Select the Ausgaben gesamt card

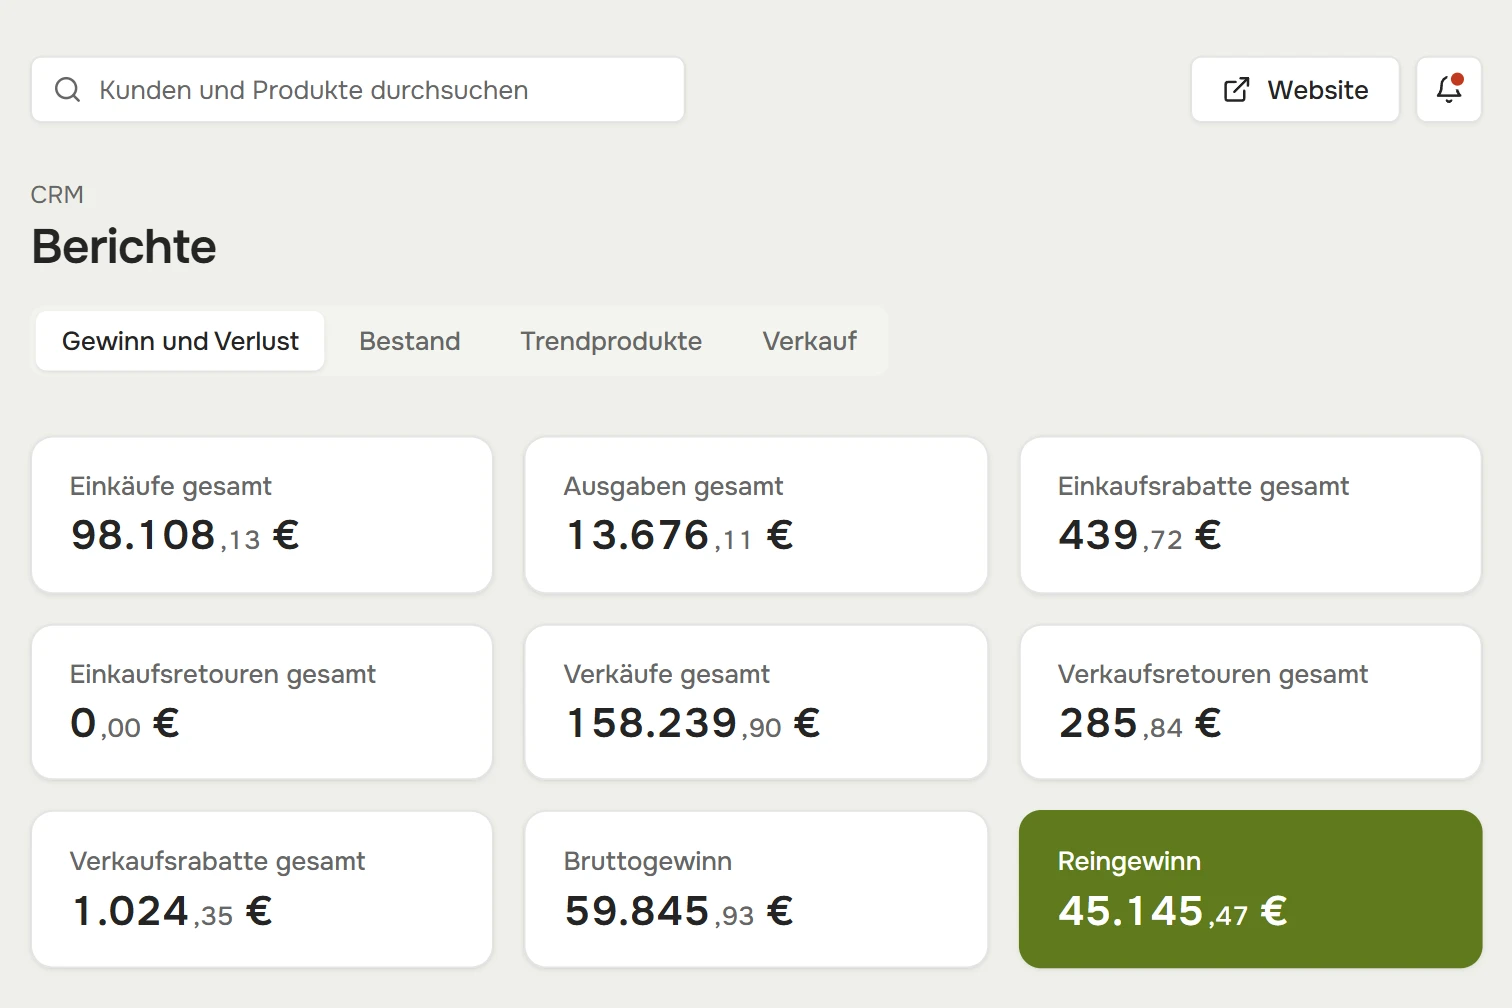click(x=756, y=515)
